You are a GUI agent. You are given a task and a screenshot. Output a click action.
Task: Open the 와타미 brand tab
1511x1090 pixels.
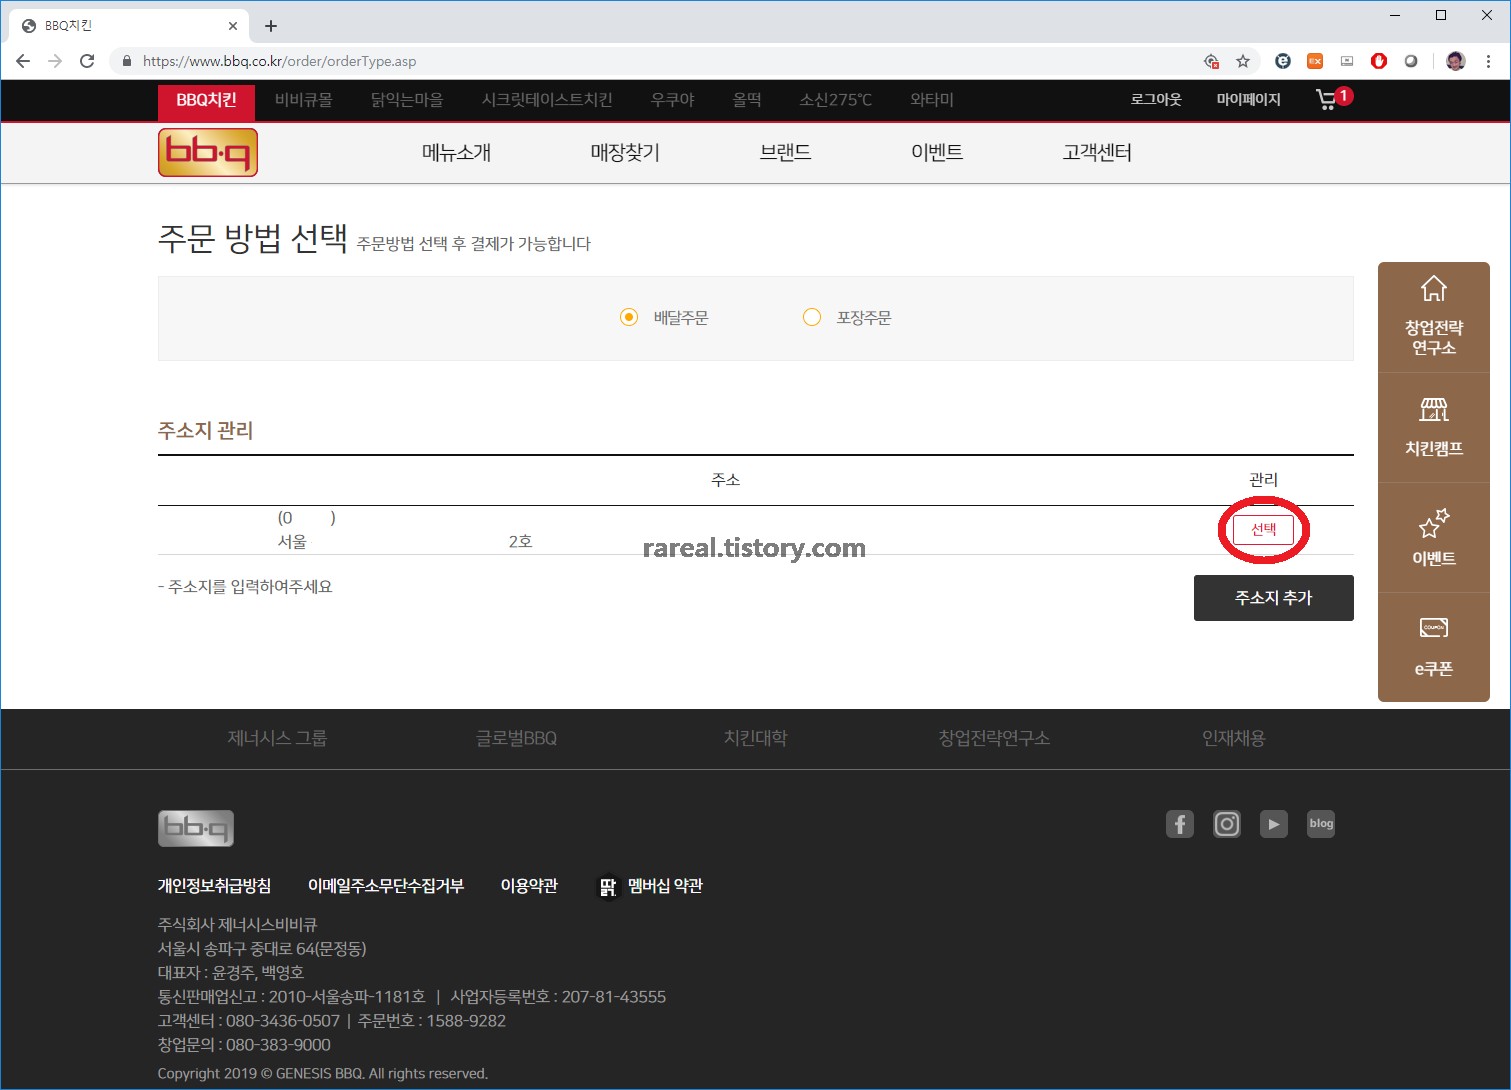pyautogui.click(x=932, y=100)
